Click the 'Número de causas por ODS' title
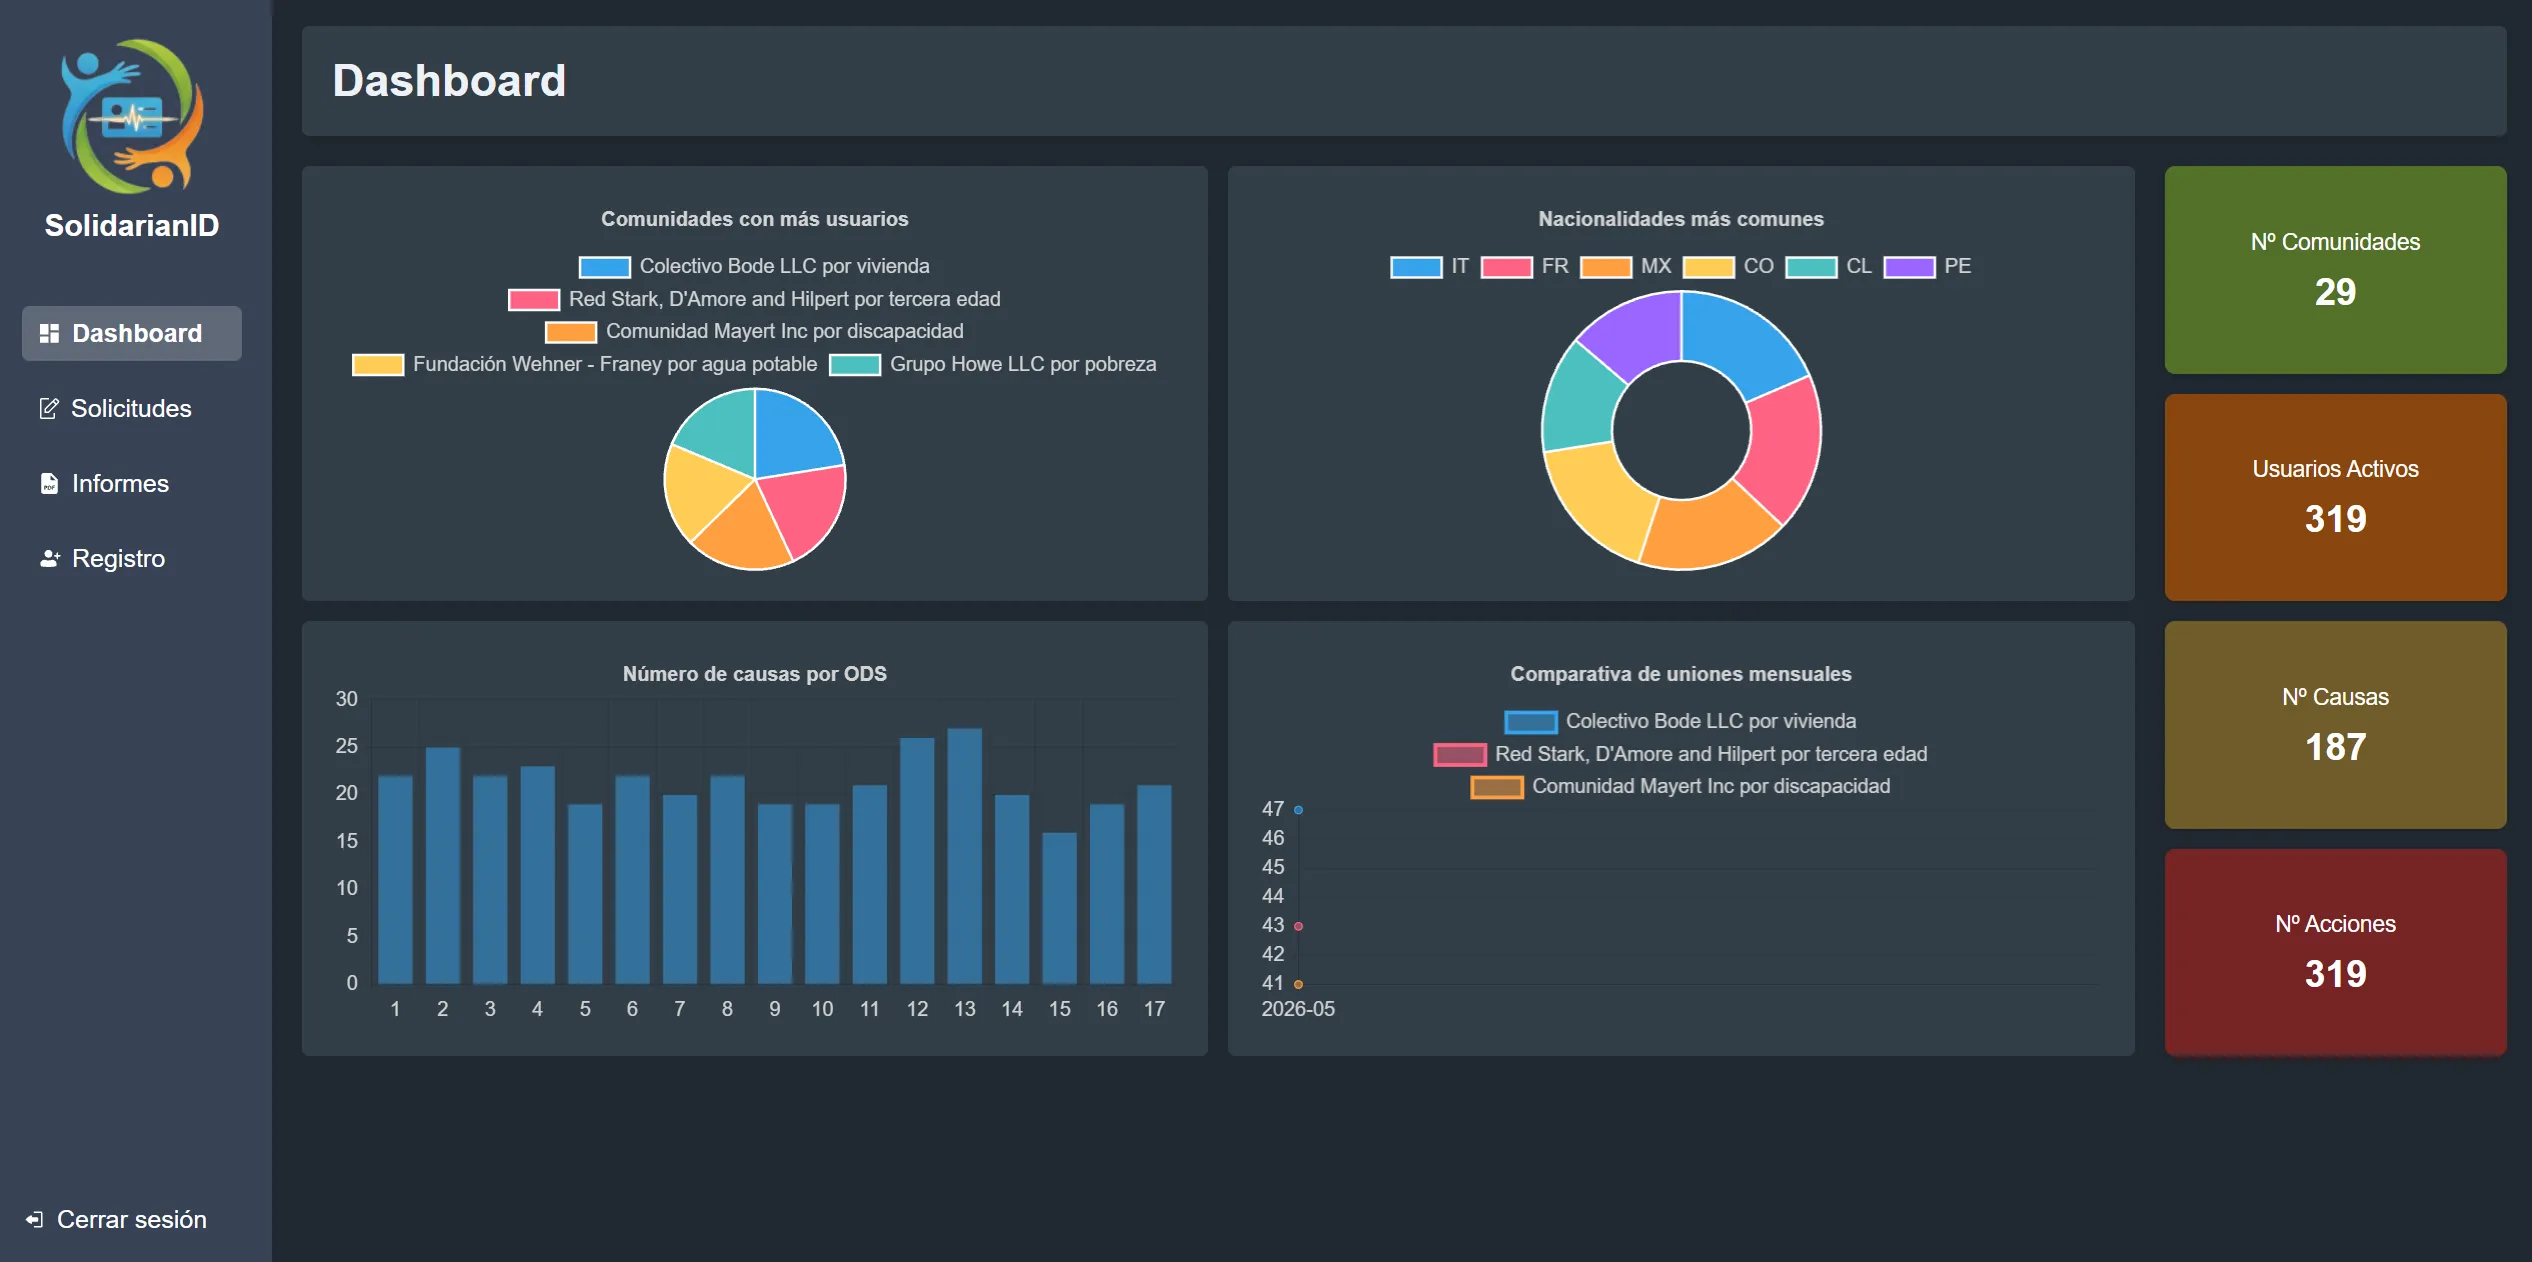This screenshot has width=2532, height=1262. pyautogui.click(x=754, y=674)
